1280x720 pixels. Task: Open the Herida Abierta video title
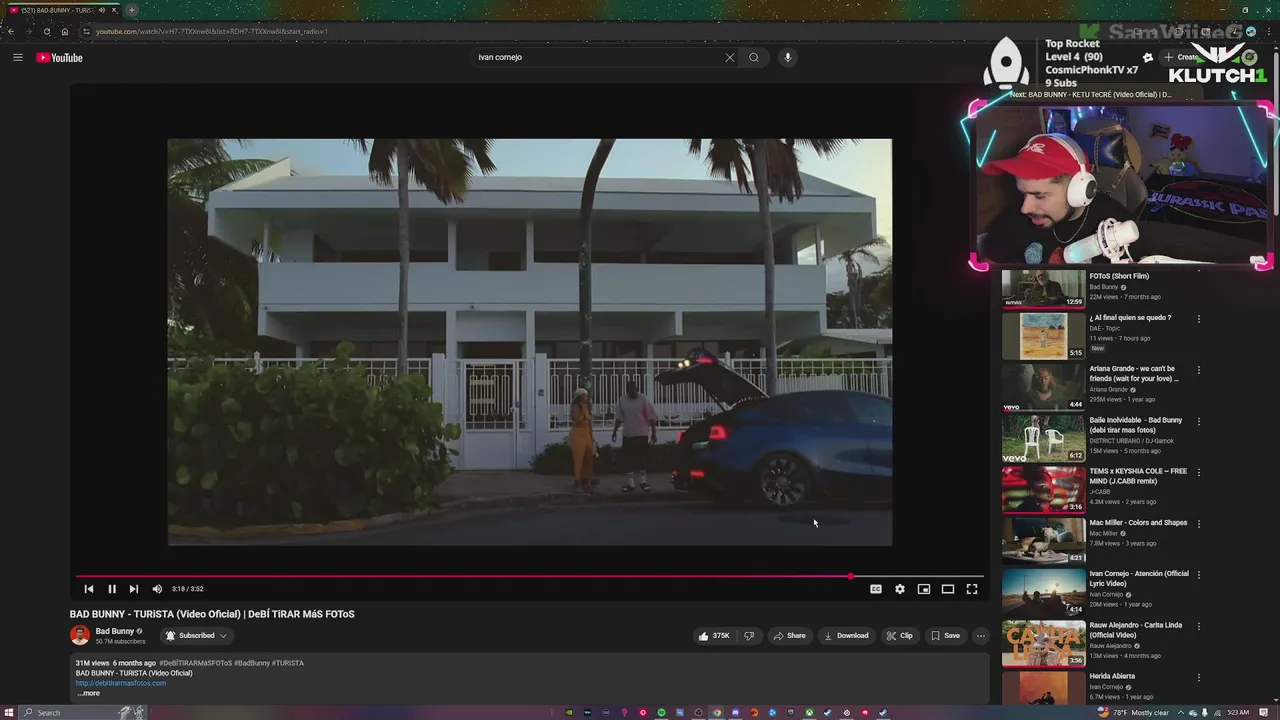tap(1112, 676)
